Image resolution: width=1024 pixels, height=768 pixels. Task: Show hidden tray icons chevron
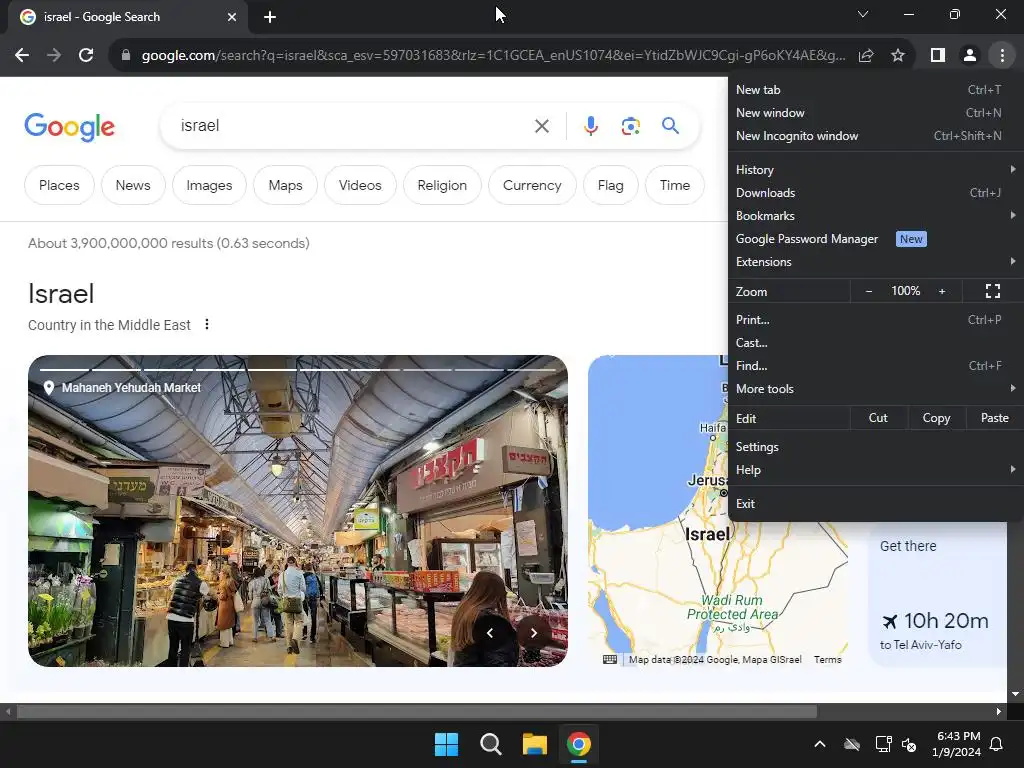pyautogui.click(x=820, y=744)
